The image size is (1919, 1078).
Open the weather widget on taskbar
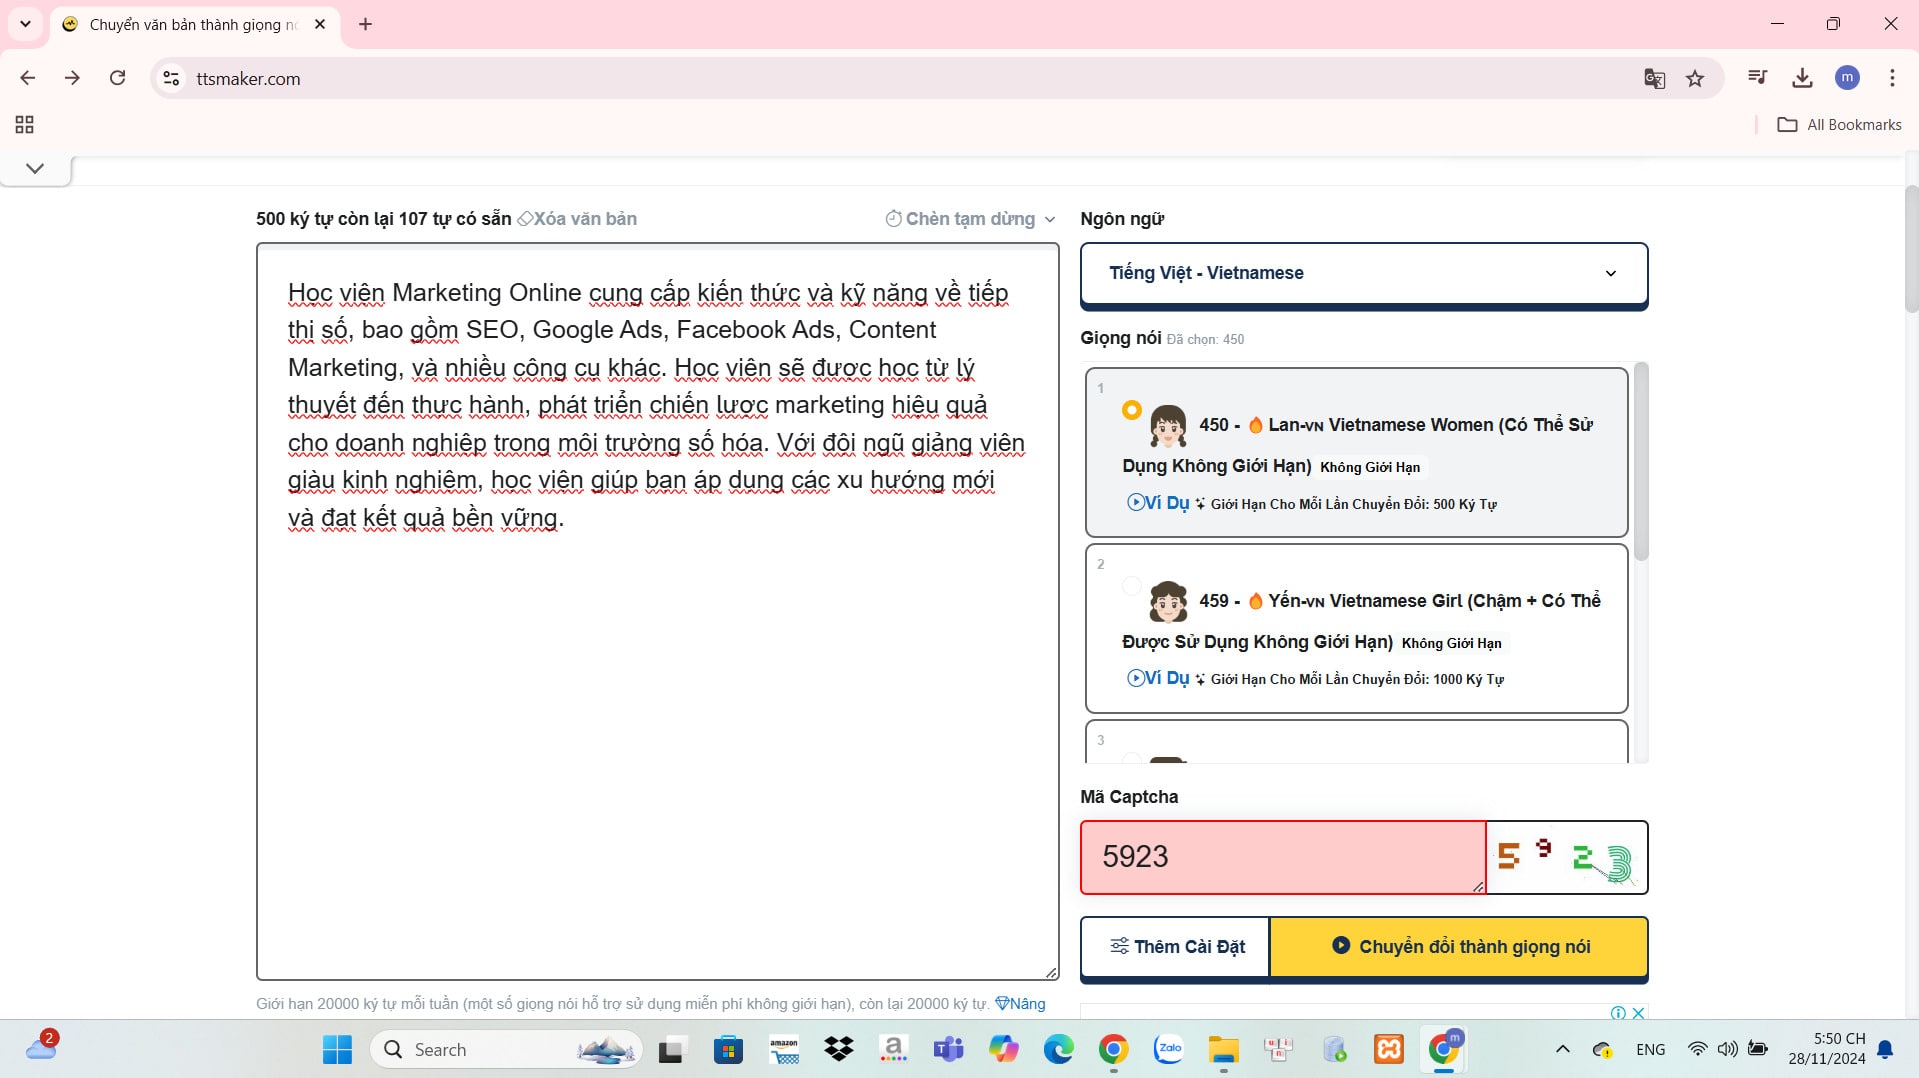tap(42, 1047)
